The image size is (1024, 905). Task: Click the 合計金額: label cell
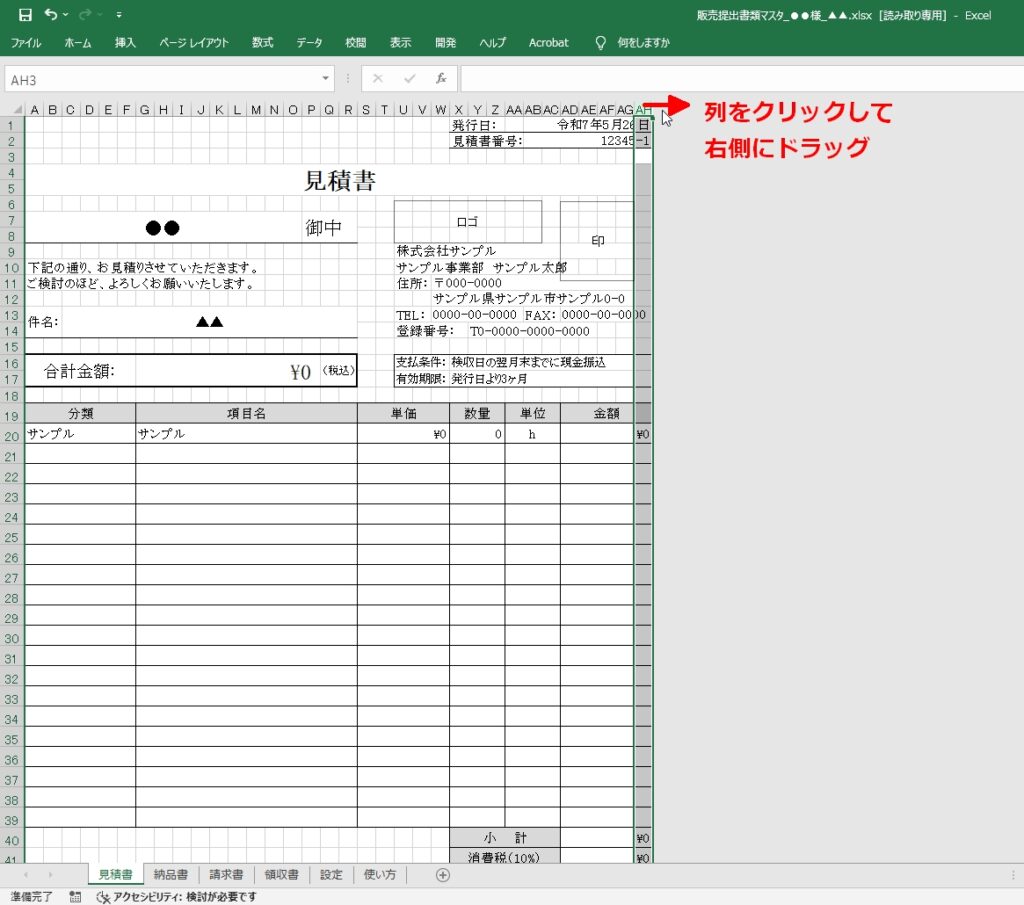79,371
